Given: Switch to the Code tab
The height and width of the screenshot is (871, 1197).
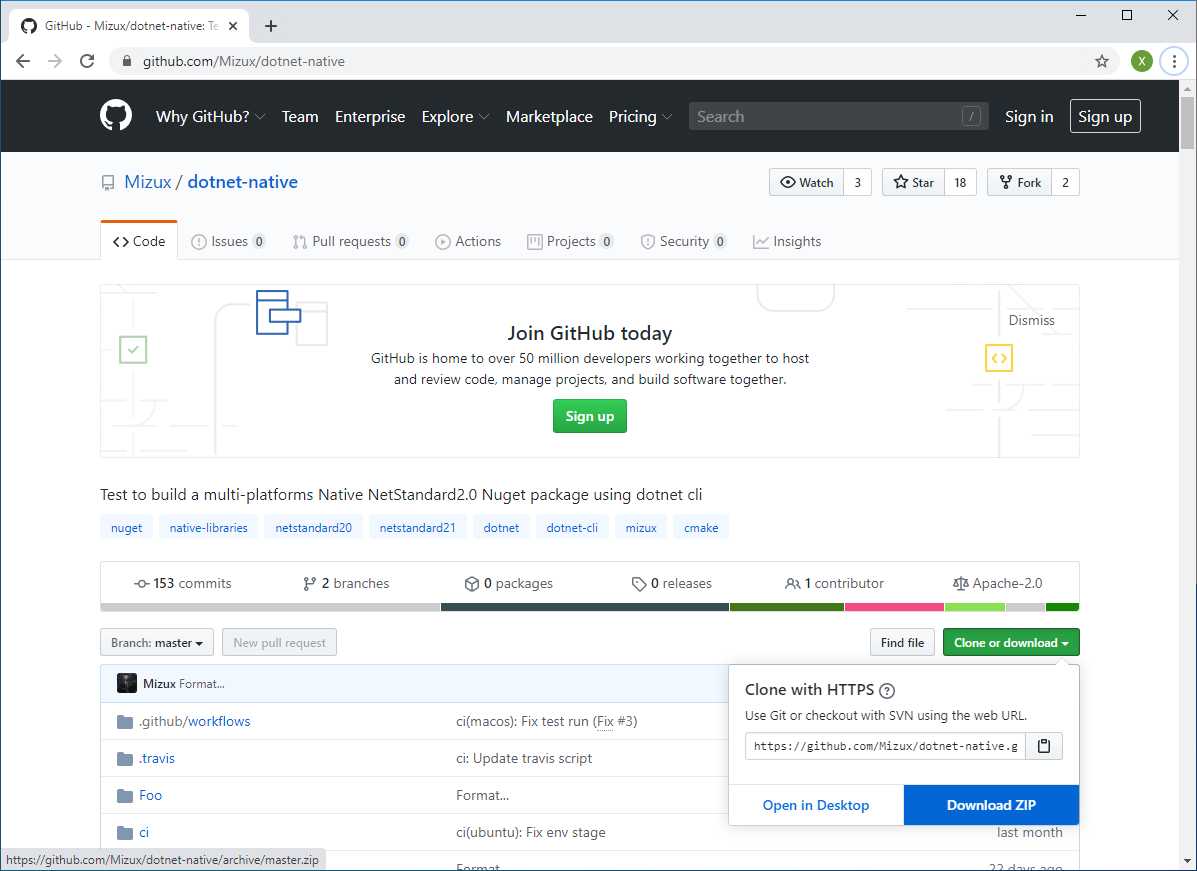Looking at the screenshot, I should click(139, 241).
